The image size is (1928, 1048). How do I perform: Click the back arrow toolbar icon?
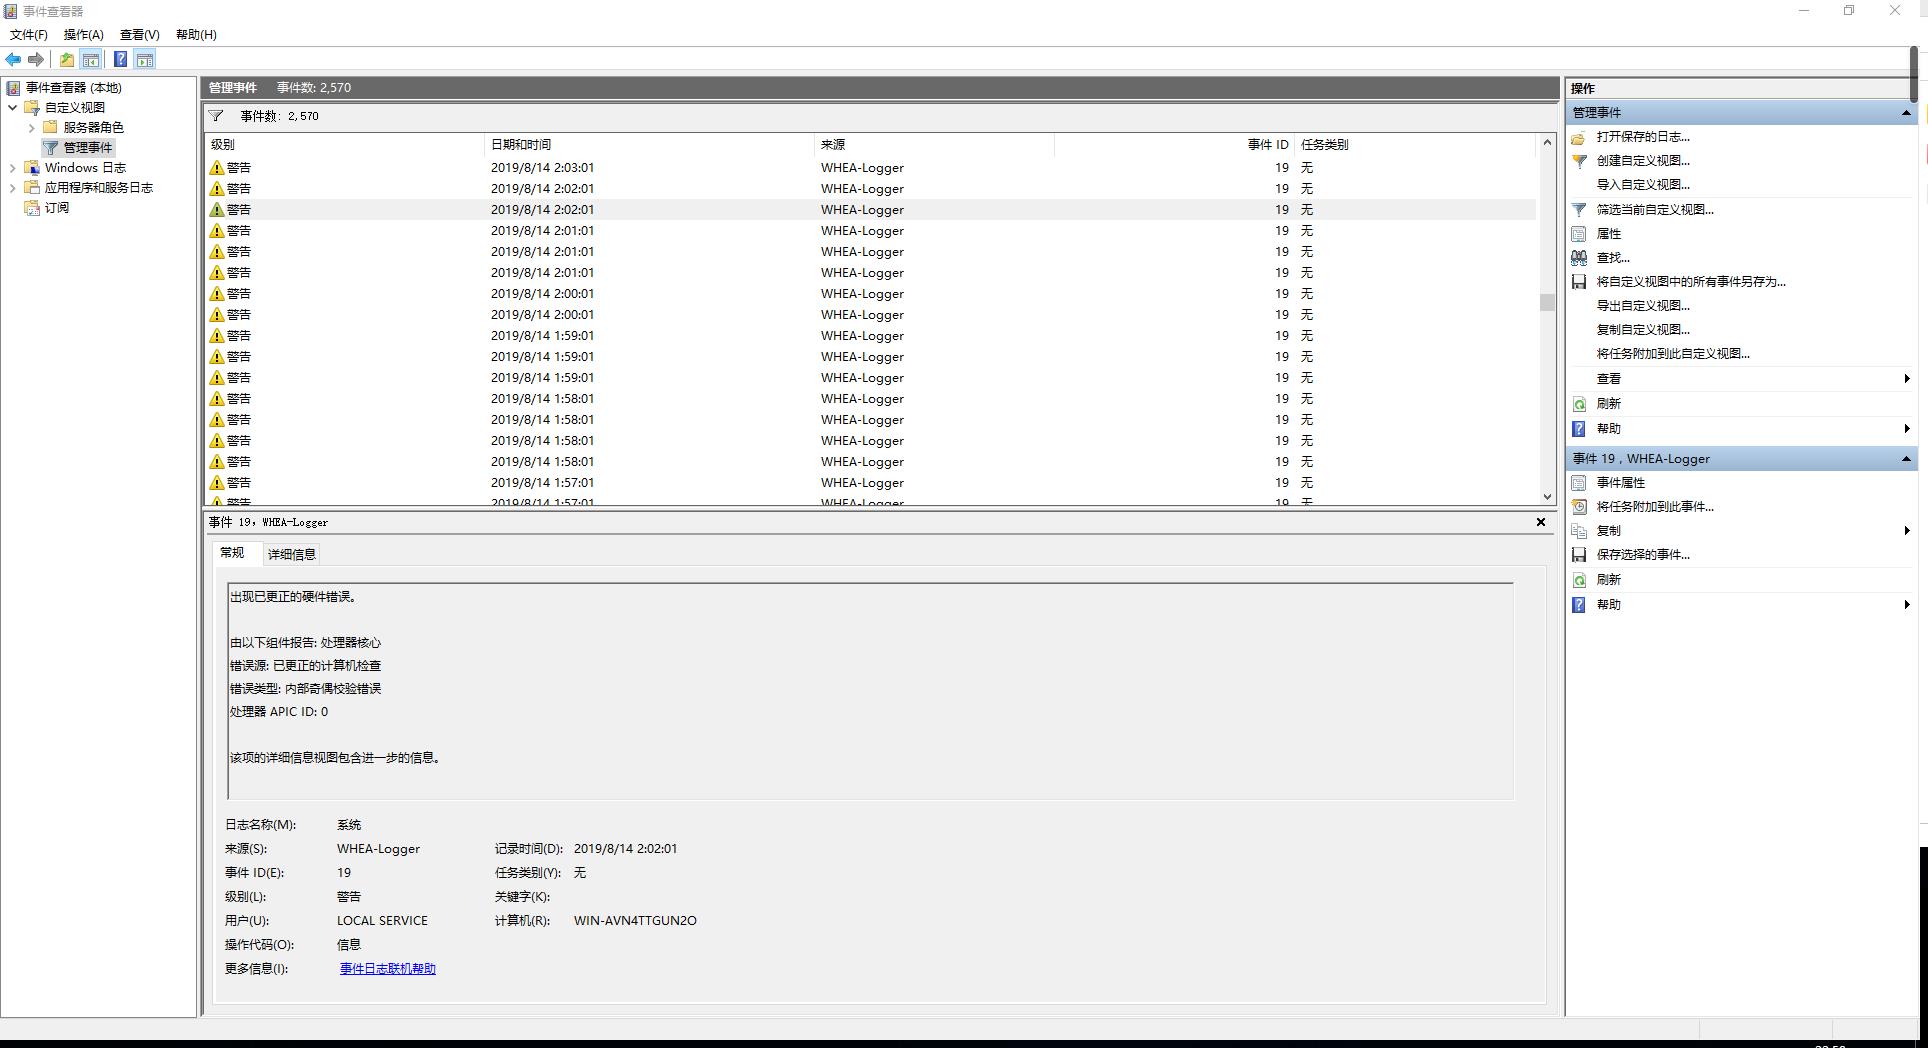tap(13, 60)
